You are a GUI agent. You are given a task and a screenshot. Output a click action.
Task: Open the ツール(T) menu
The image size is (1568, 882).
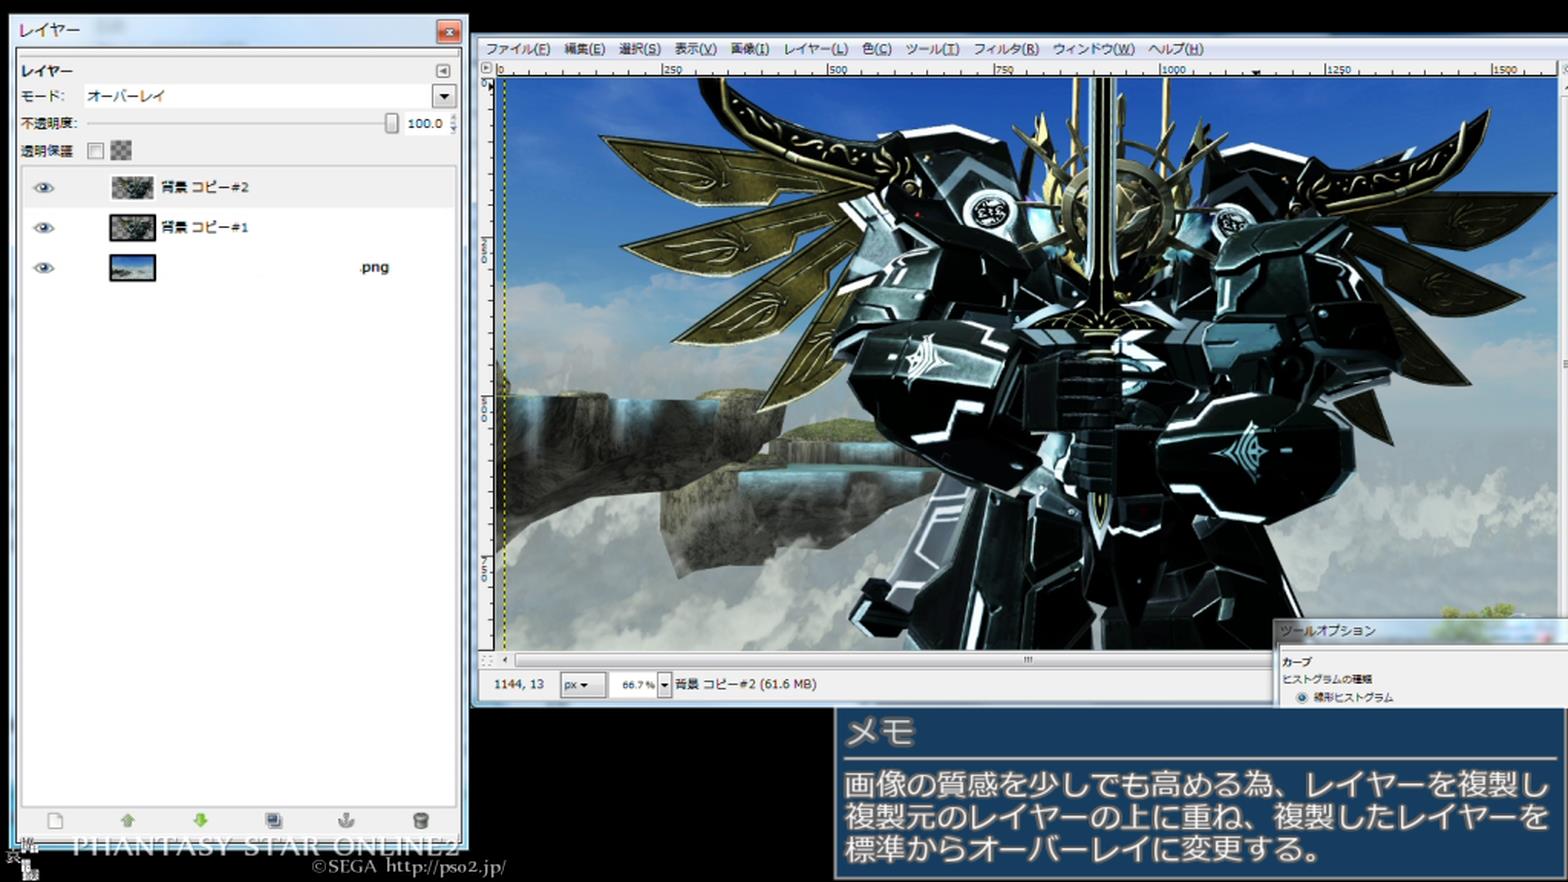[x=932, y=48]
